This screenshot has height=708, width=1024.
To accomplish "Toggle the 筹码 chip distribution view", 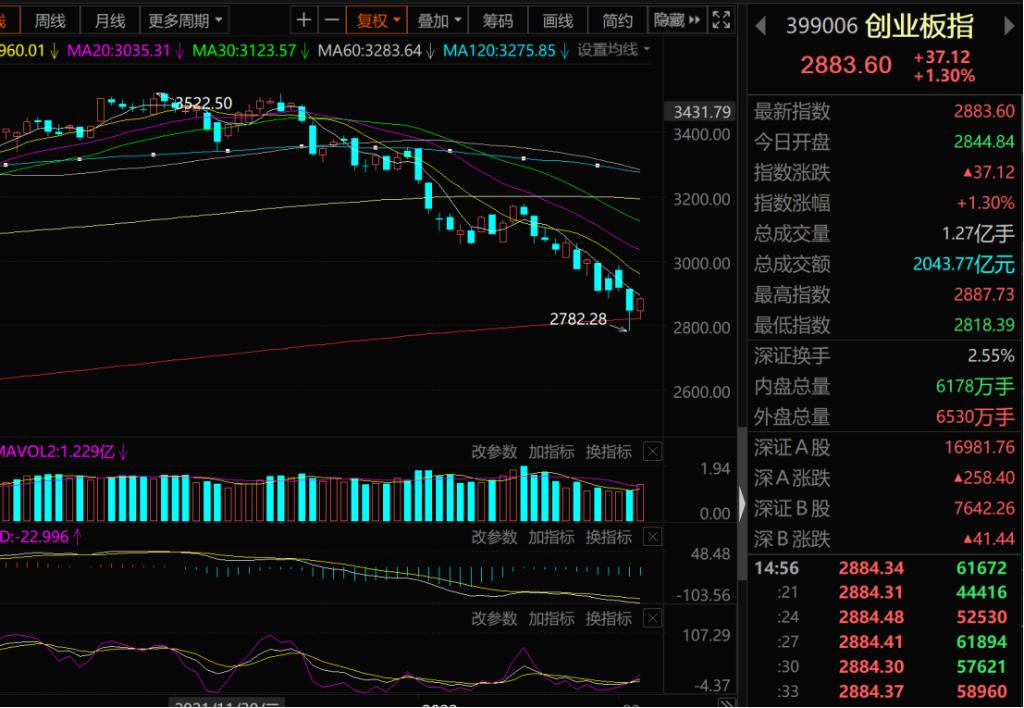I will pos(497,20).
